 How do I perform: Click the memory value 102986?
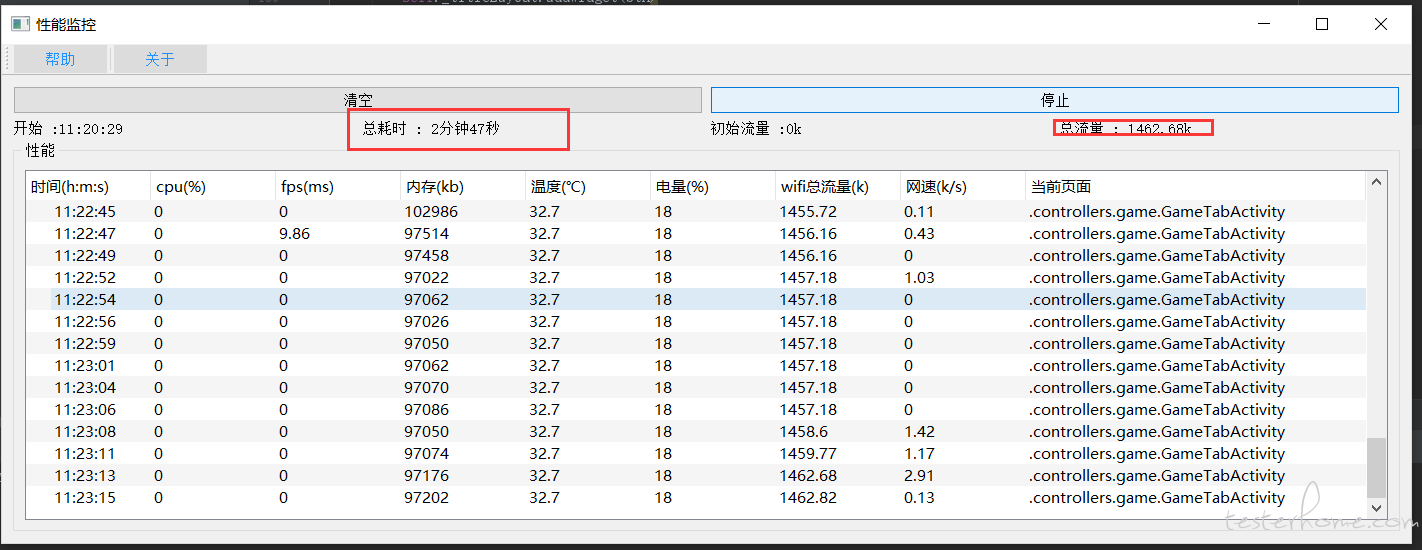coord(431,211)
